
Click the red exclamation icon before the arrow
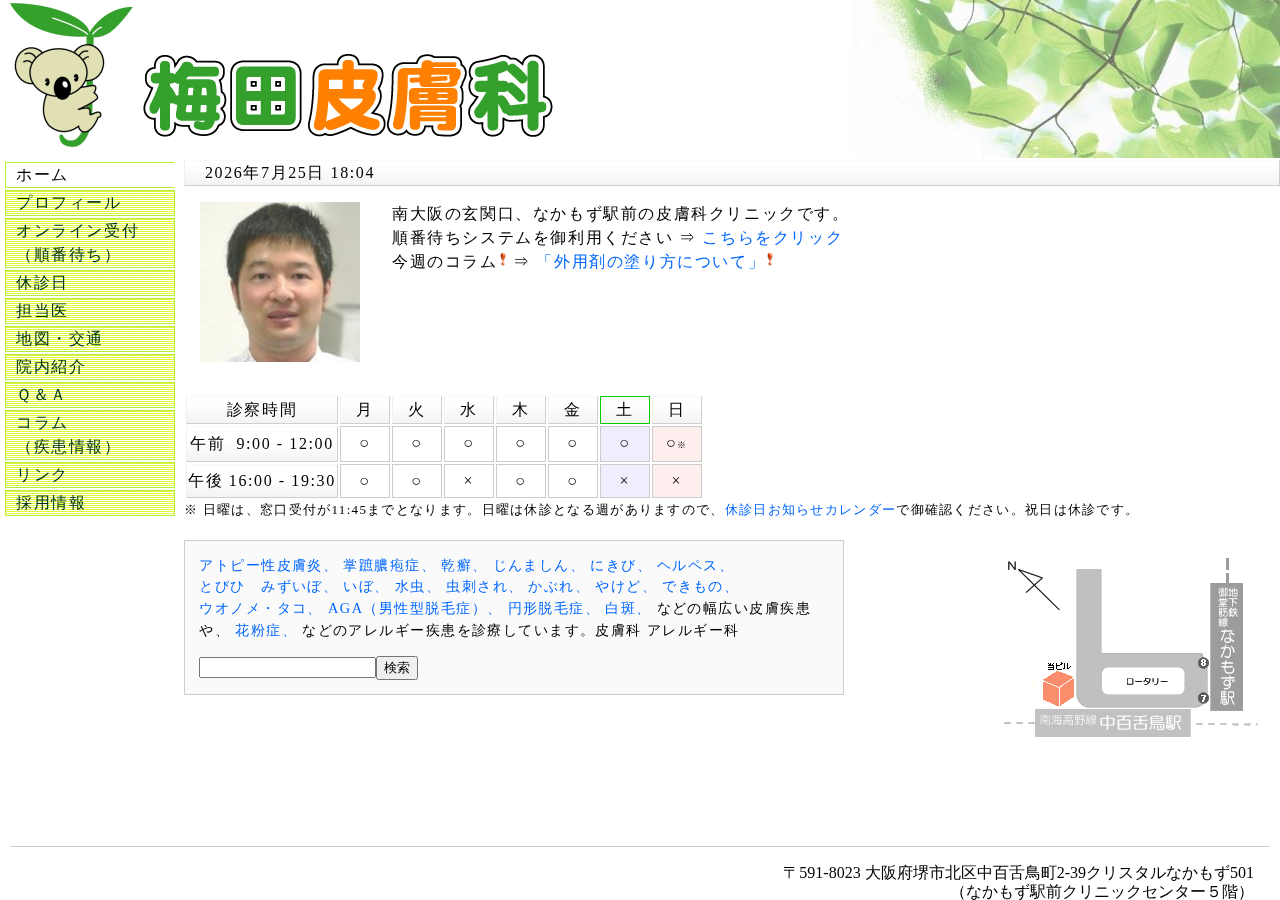click(503, 260)
